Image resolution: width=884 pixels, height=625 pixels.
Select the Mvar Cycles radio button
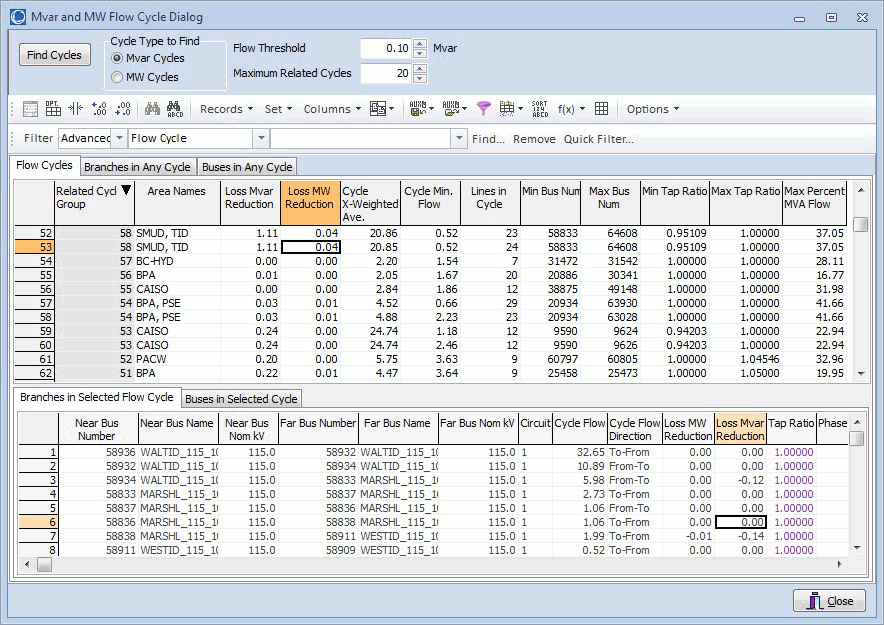(118, 59)
